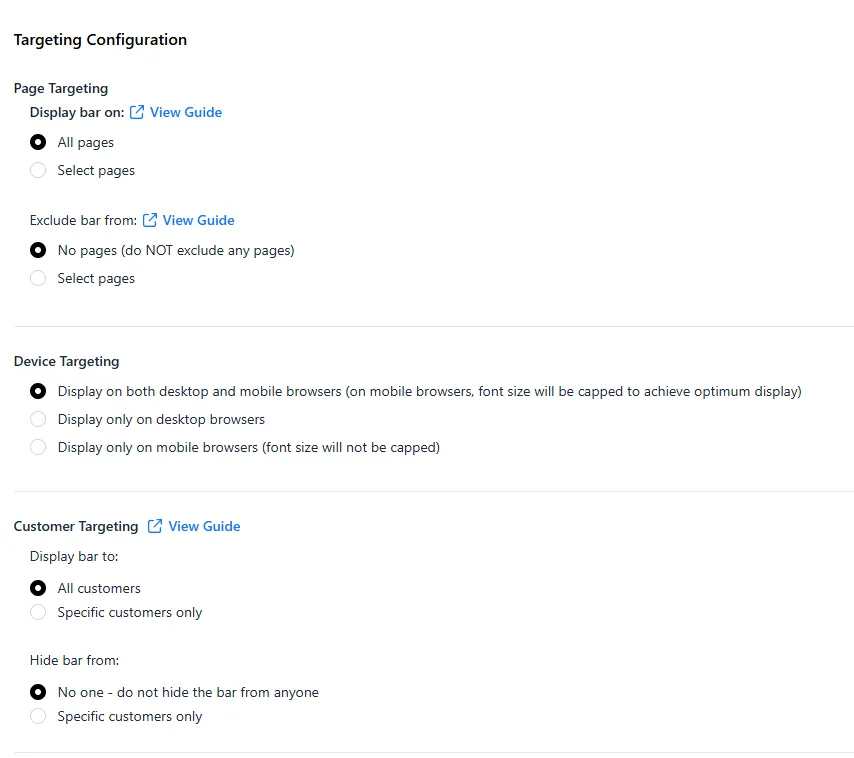Choose Display only on mobile browsers
854x758 pixels.
[38, 447]
